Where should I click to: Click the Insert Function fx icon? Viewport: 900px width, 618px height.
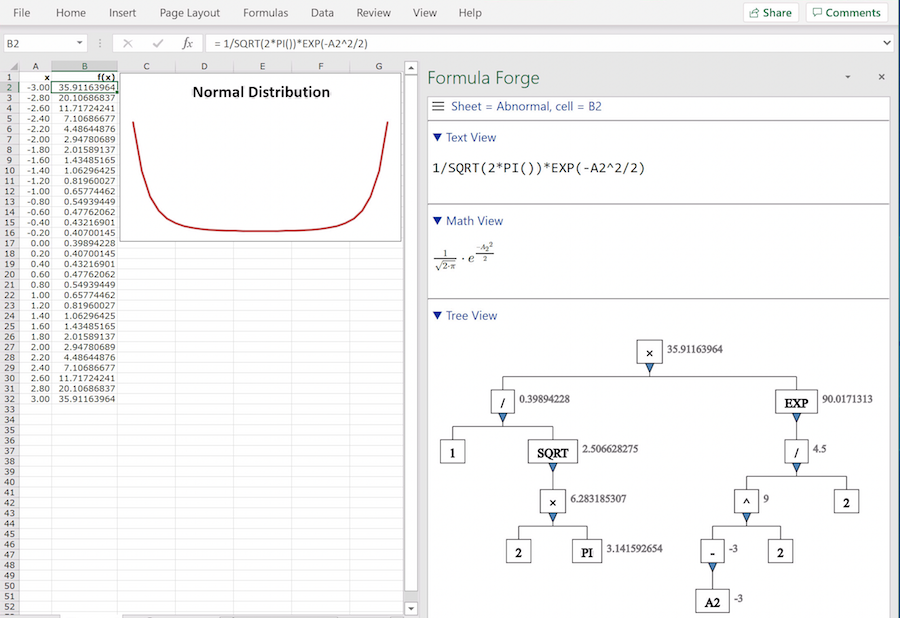[187, 43]
